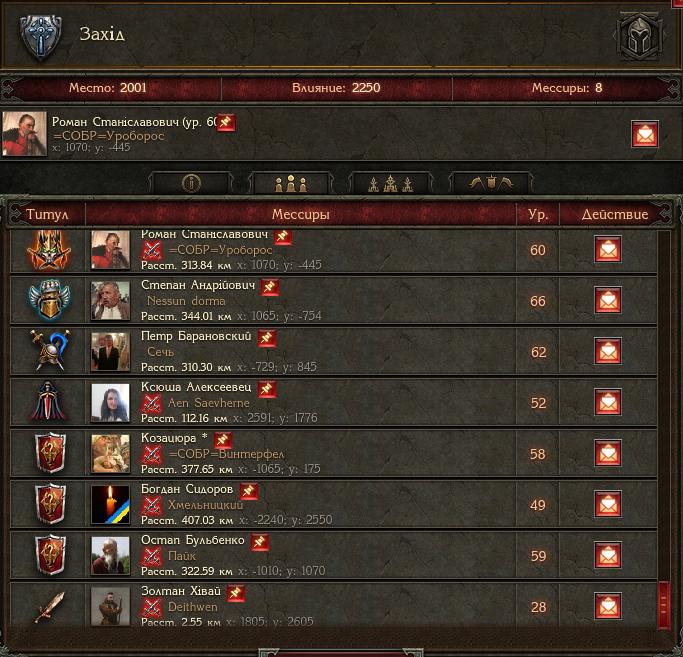
Task: Open the castles tab
Action: click(x=391, y=183)
